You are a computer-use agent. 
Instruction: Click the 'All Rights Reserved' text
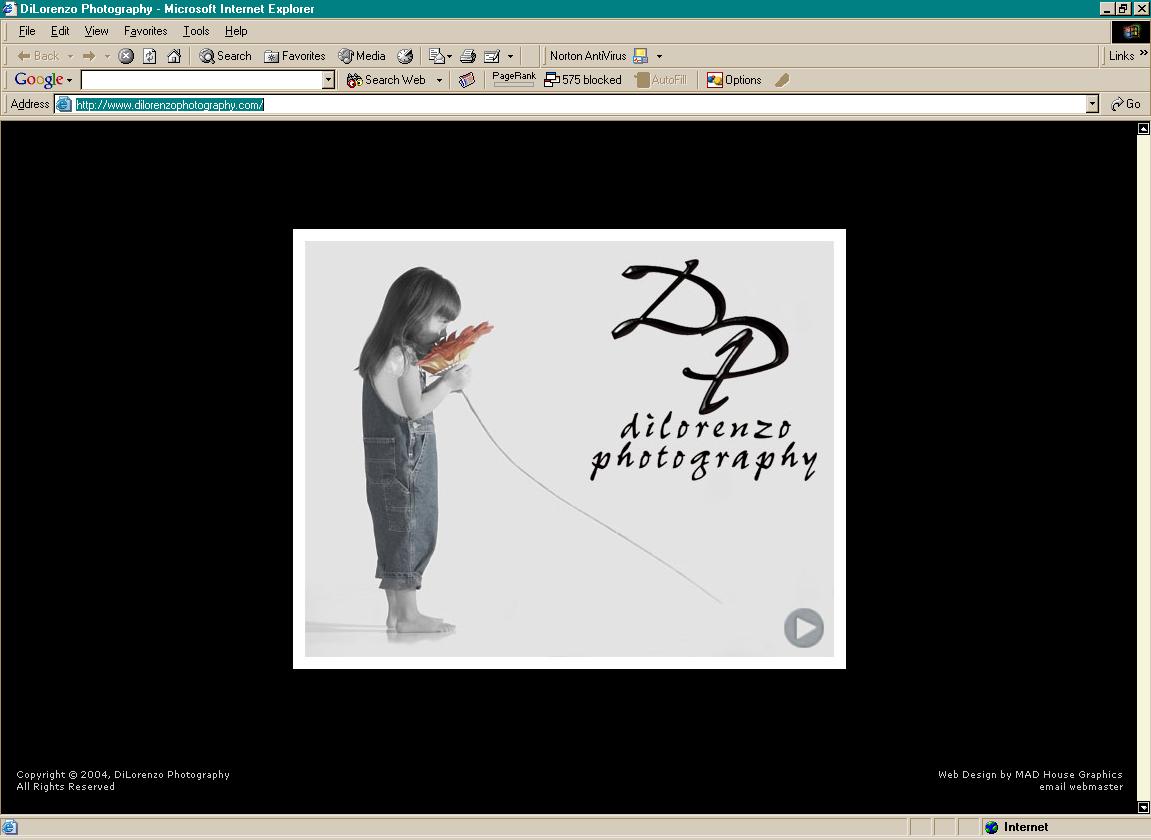pyautogui.click(x=65, y=786)
